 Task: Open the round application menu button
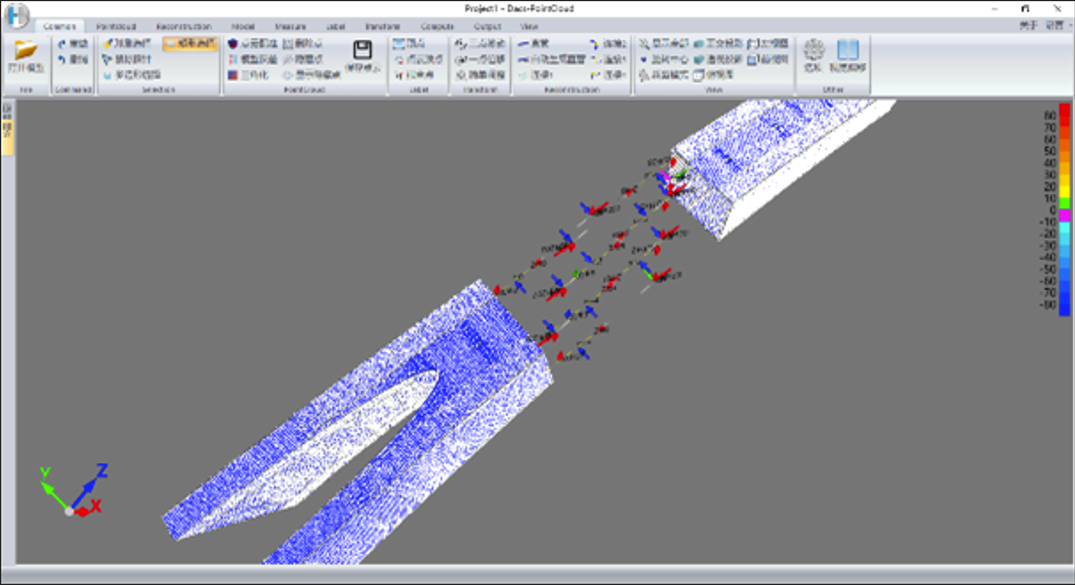tap(17, 16)
